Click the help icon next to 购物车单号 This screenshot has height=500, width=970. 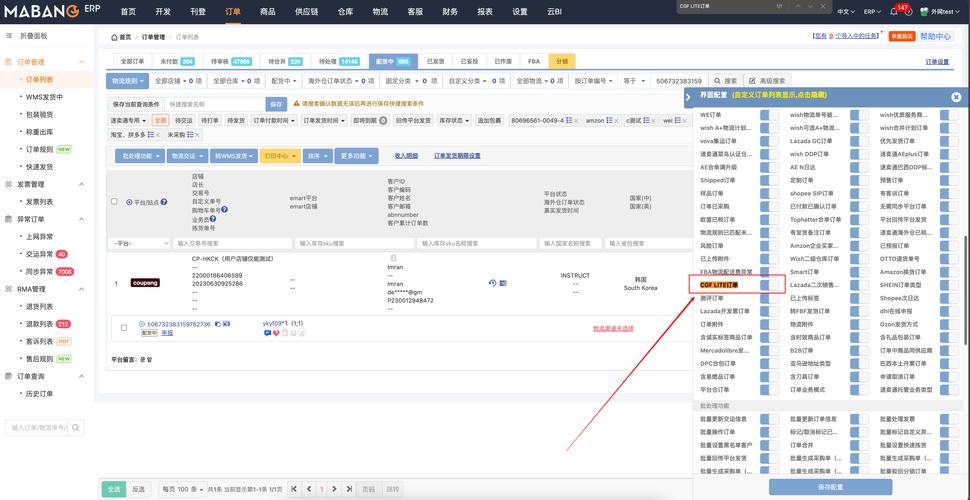click(225, 210)
